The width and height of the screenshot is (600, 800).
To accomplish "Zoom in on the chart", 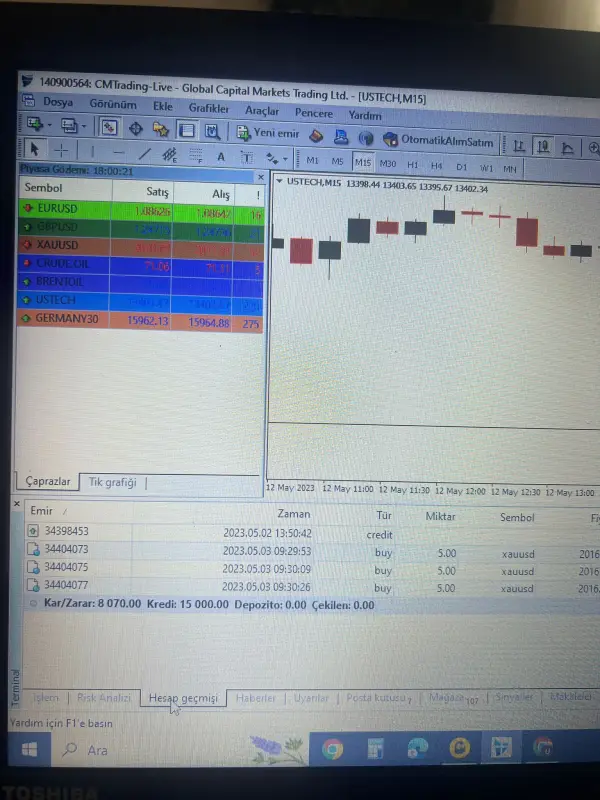I will (593, 149).
